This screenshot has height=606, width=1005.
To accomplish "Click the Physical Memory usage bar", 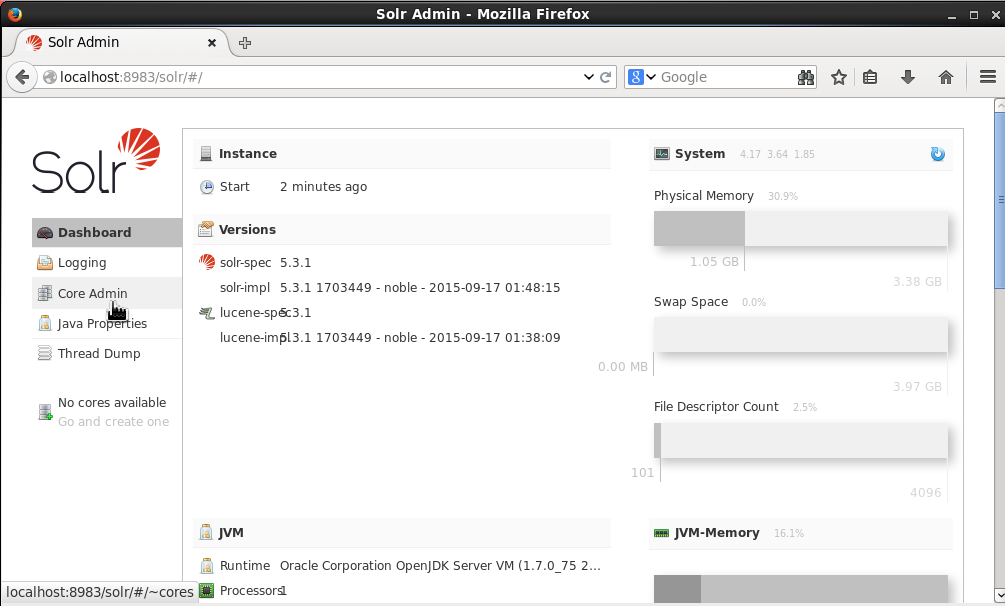I will click(x=801, y=229).
